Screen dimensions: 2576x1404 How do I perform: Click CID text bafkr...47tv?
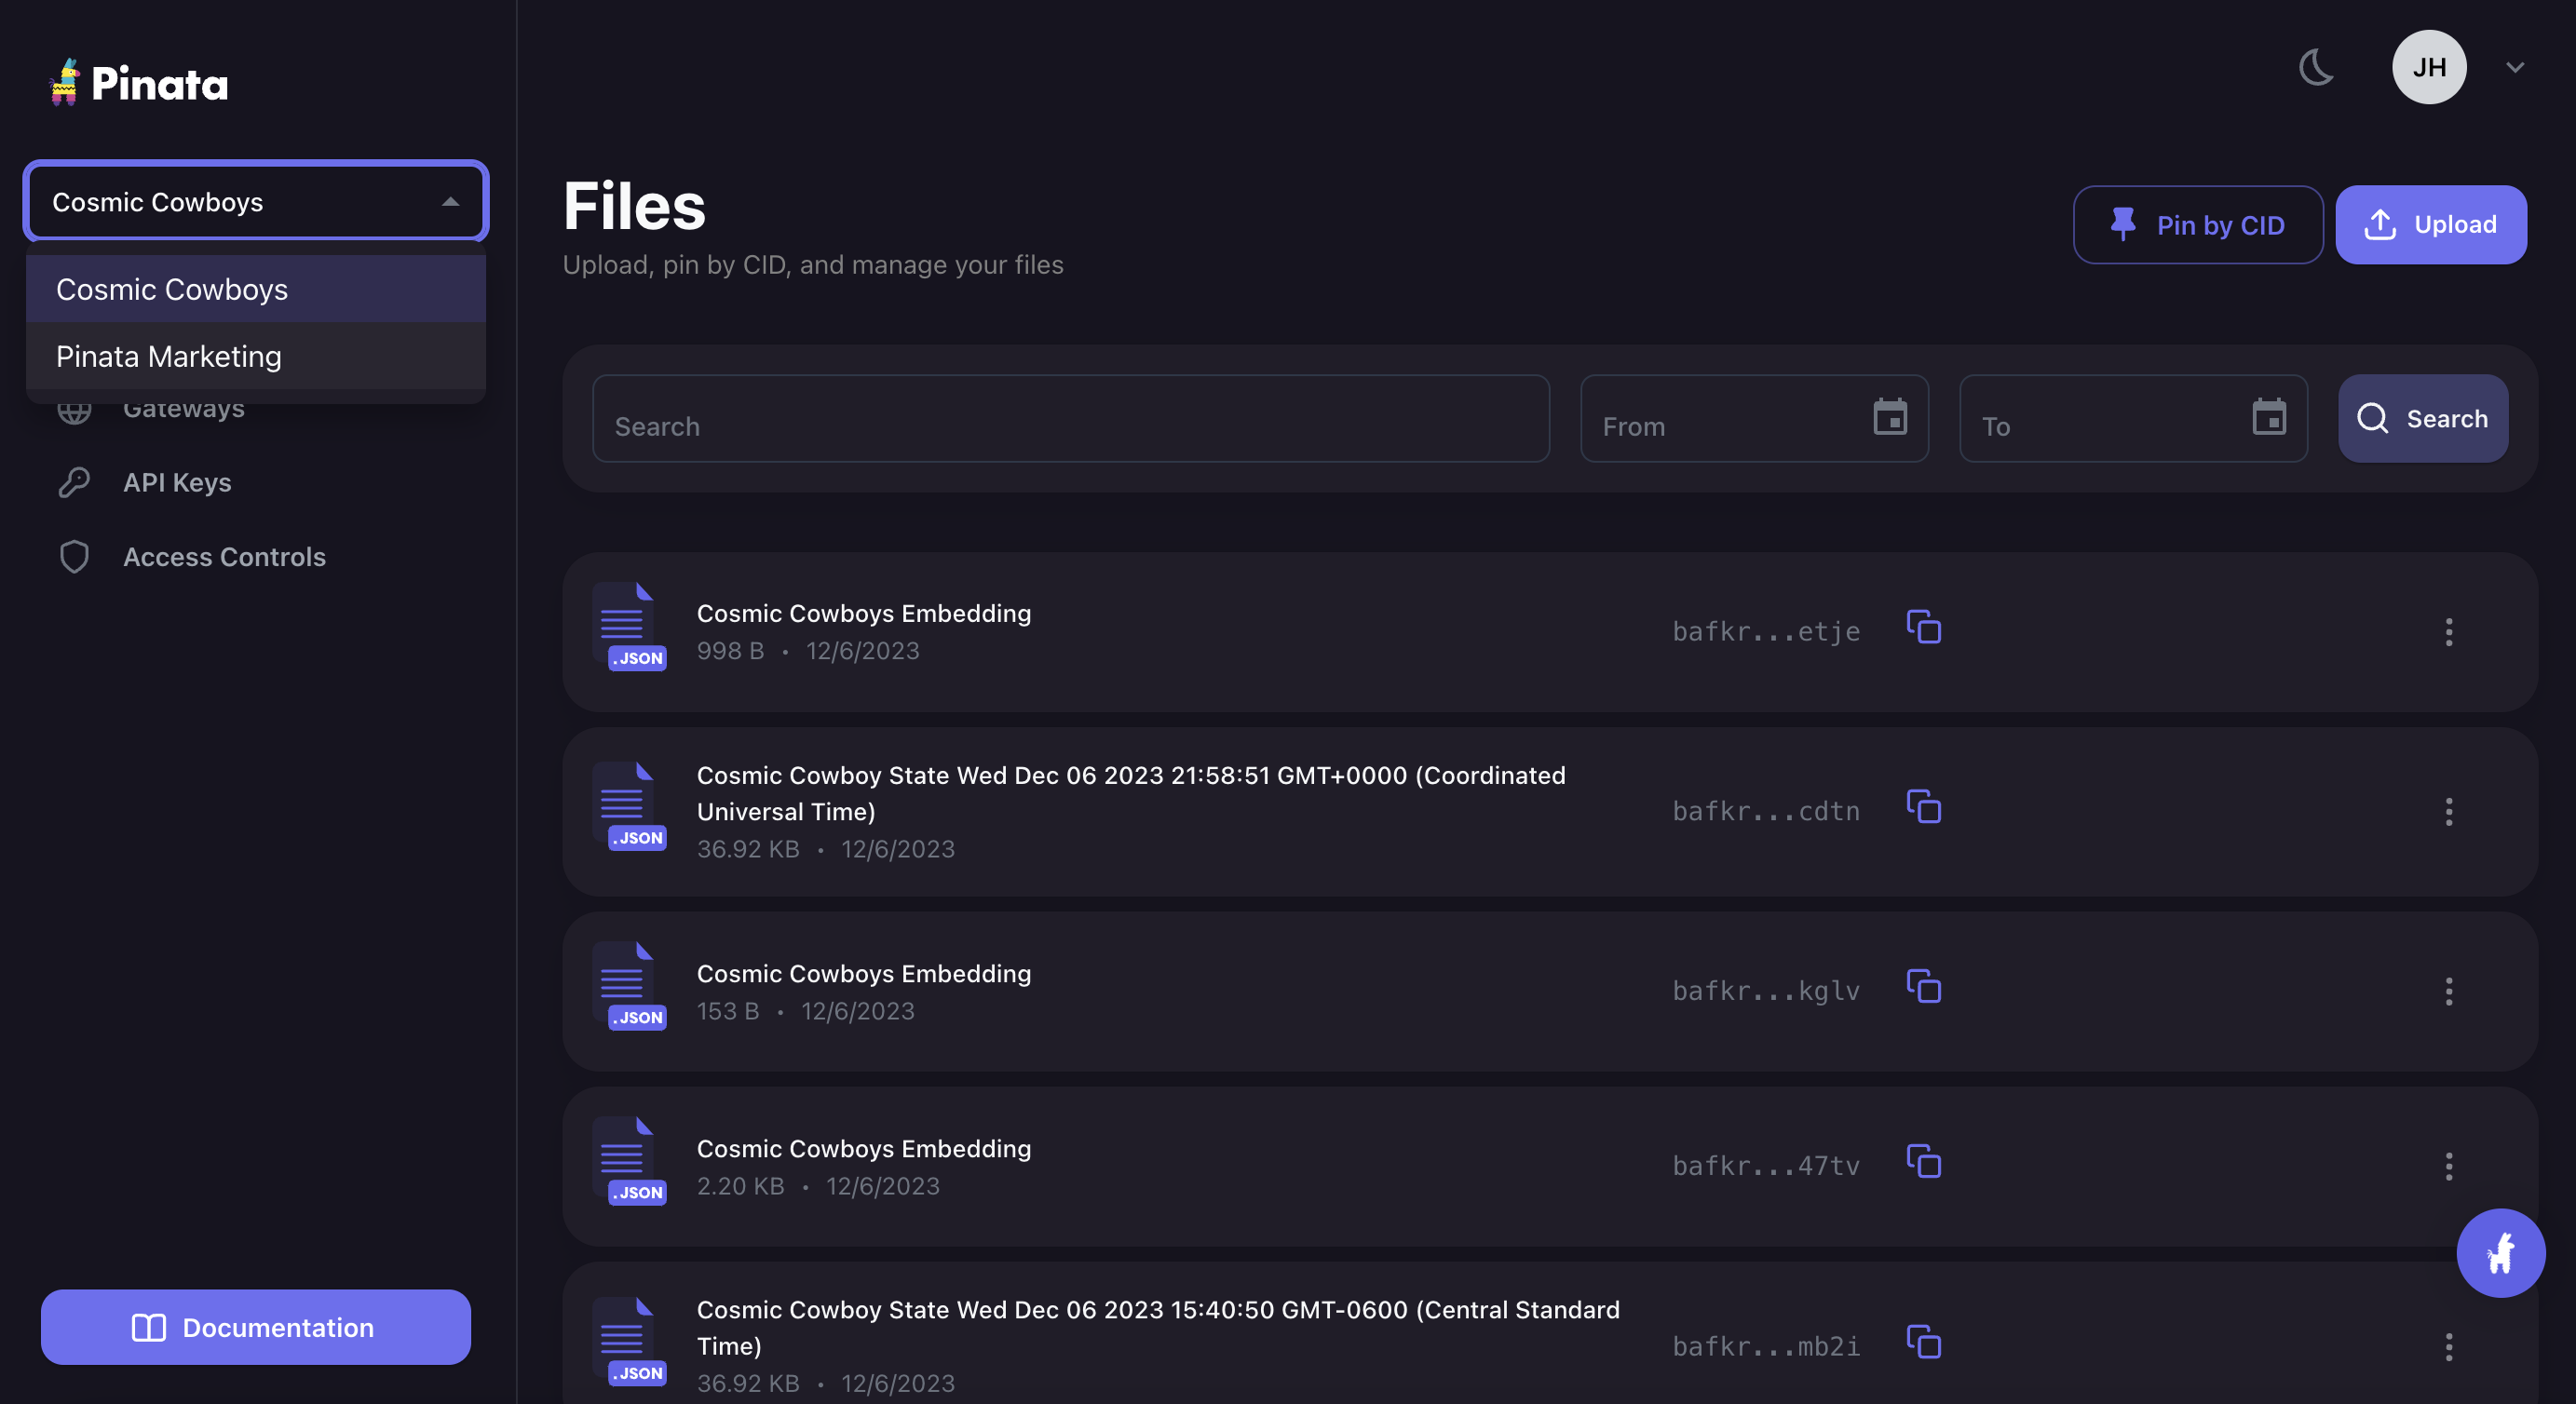pyautogui.click(x=1766, y=1166)
